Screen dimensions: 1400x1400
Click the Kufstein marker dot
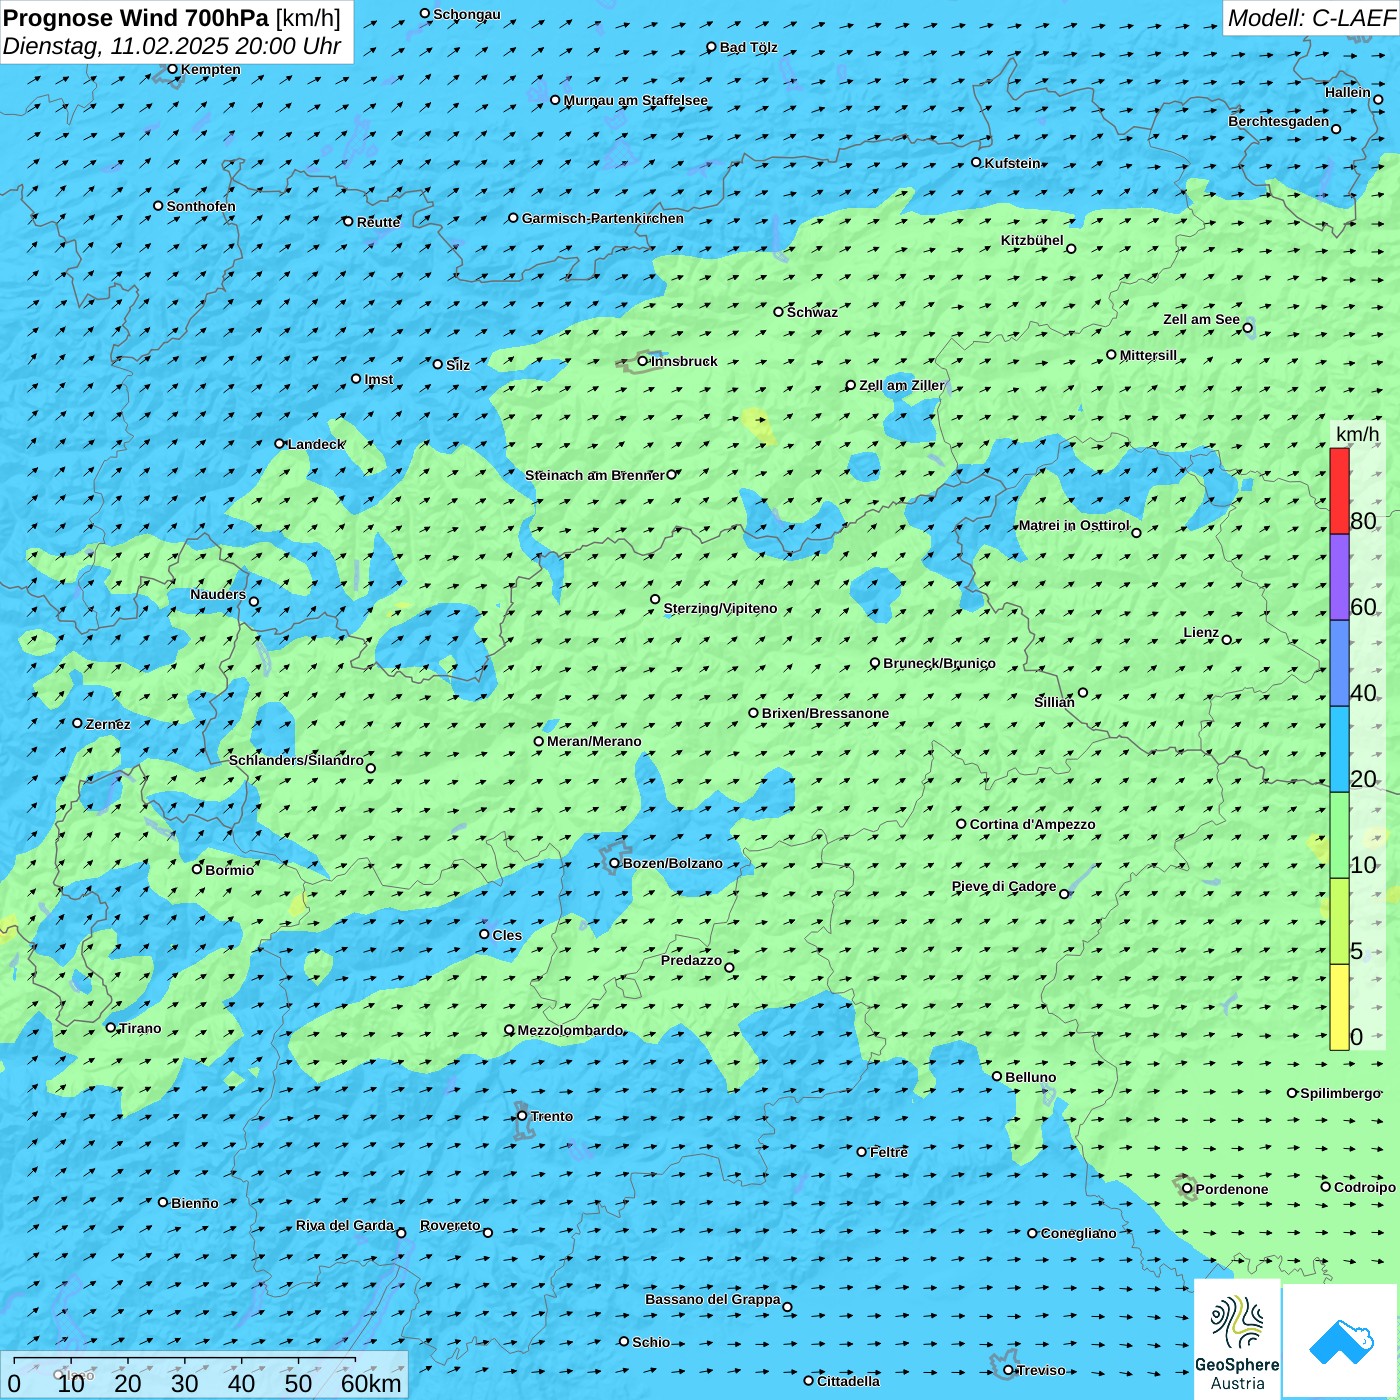tap(976, 162)
